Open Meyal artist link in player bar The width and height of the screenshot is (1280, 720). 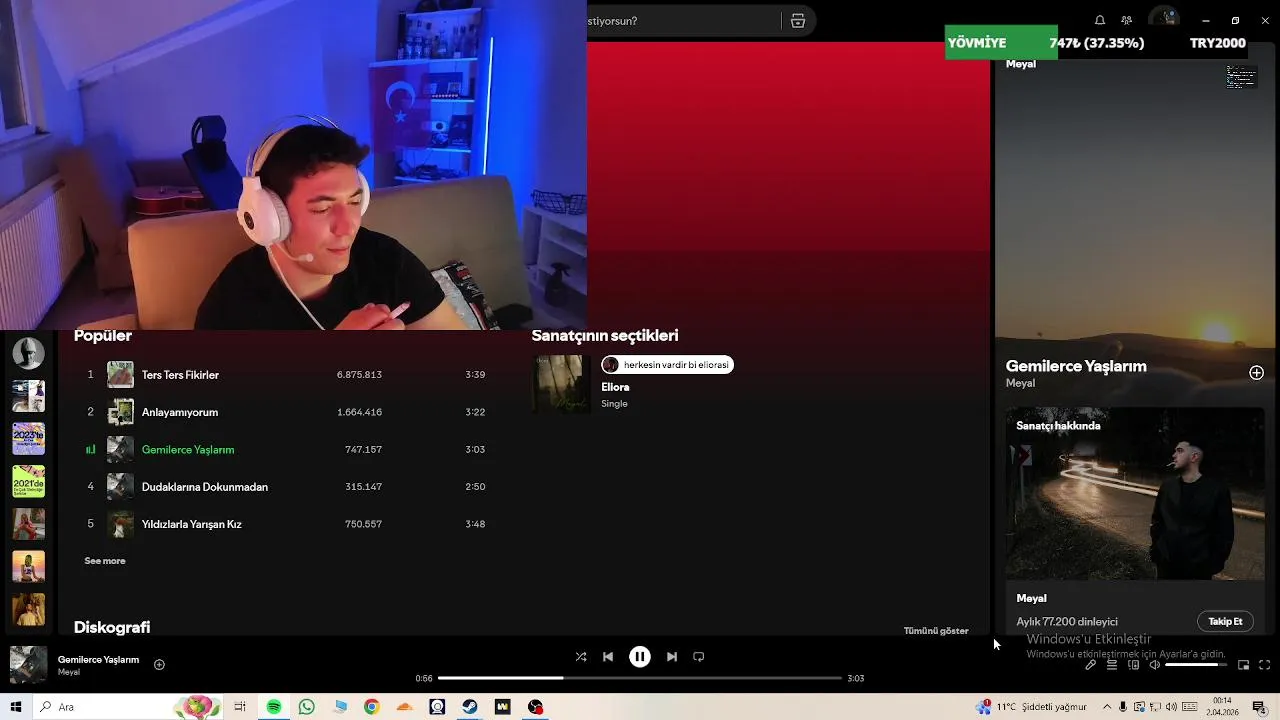[x=68, y=672]
